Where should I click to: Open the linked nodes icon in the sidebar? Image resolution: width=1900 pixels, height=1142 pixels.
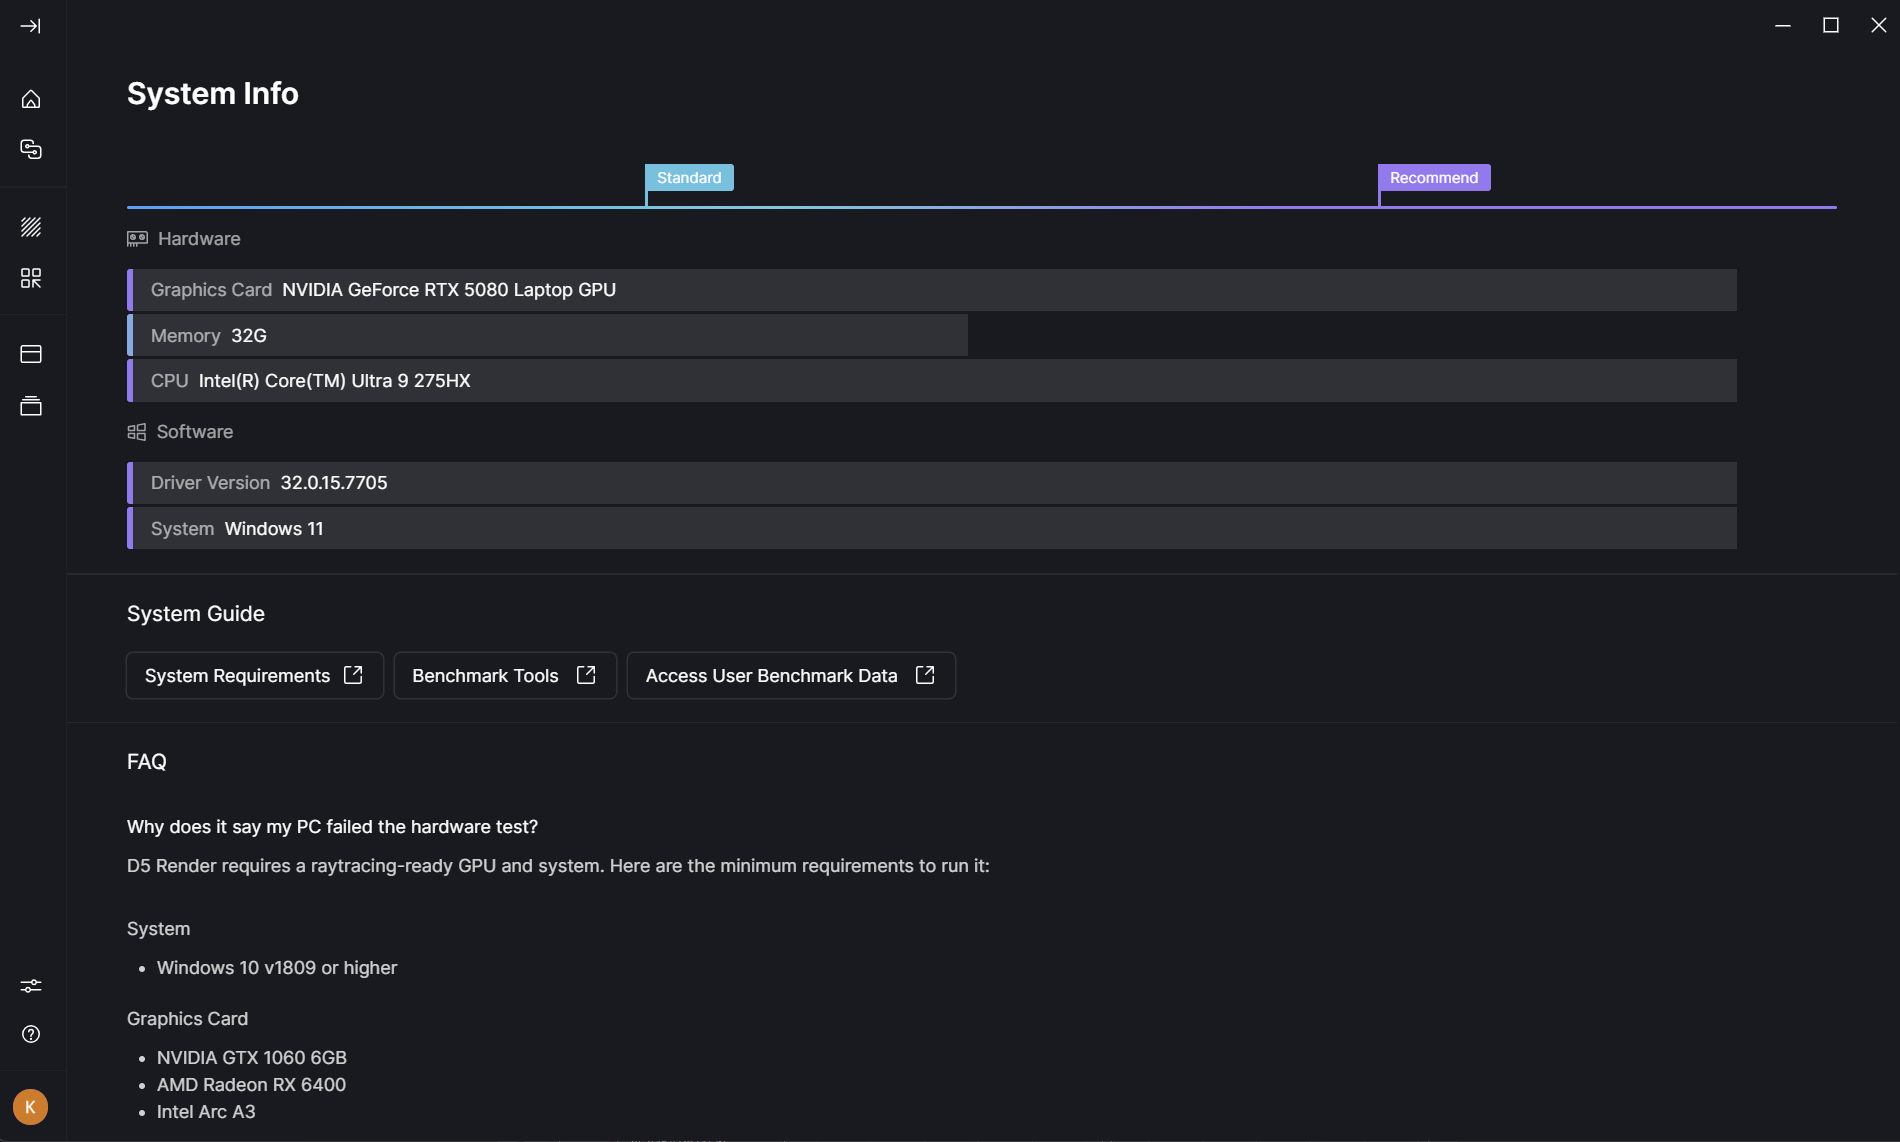[31, 149]
